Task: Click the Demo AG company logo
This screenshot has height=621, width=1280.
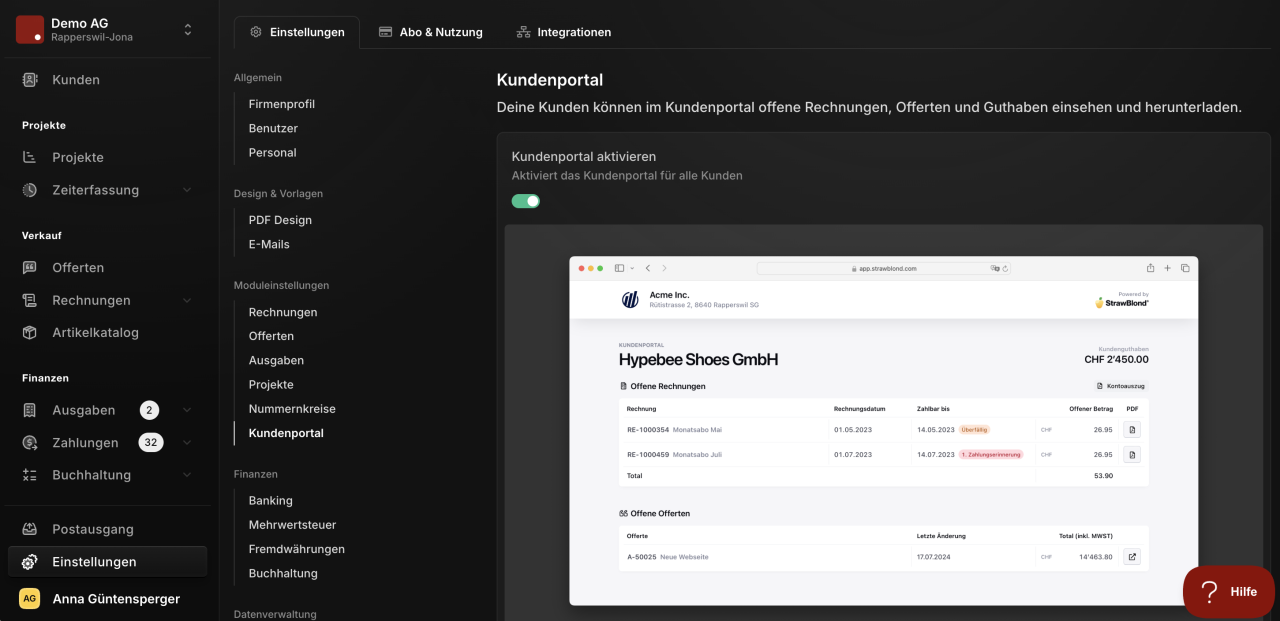Action: [30, 29]
